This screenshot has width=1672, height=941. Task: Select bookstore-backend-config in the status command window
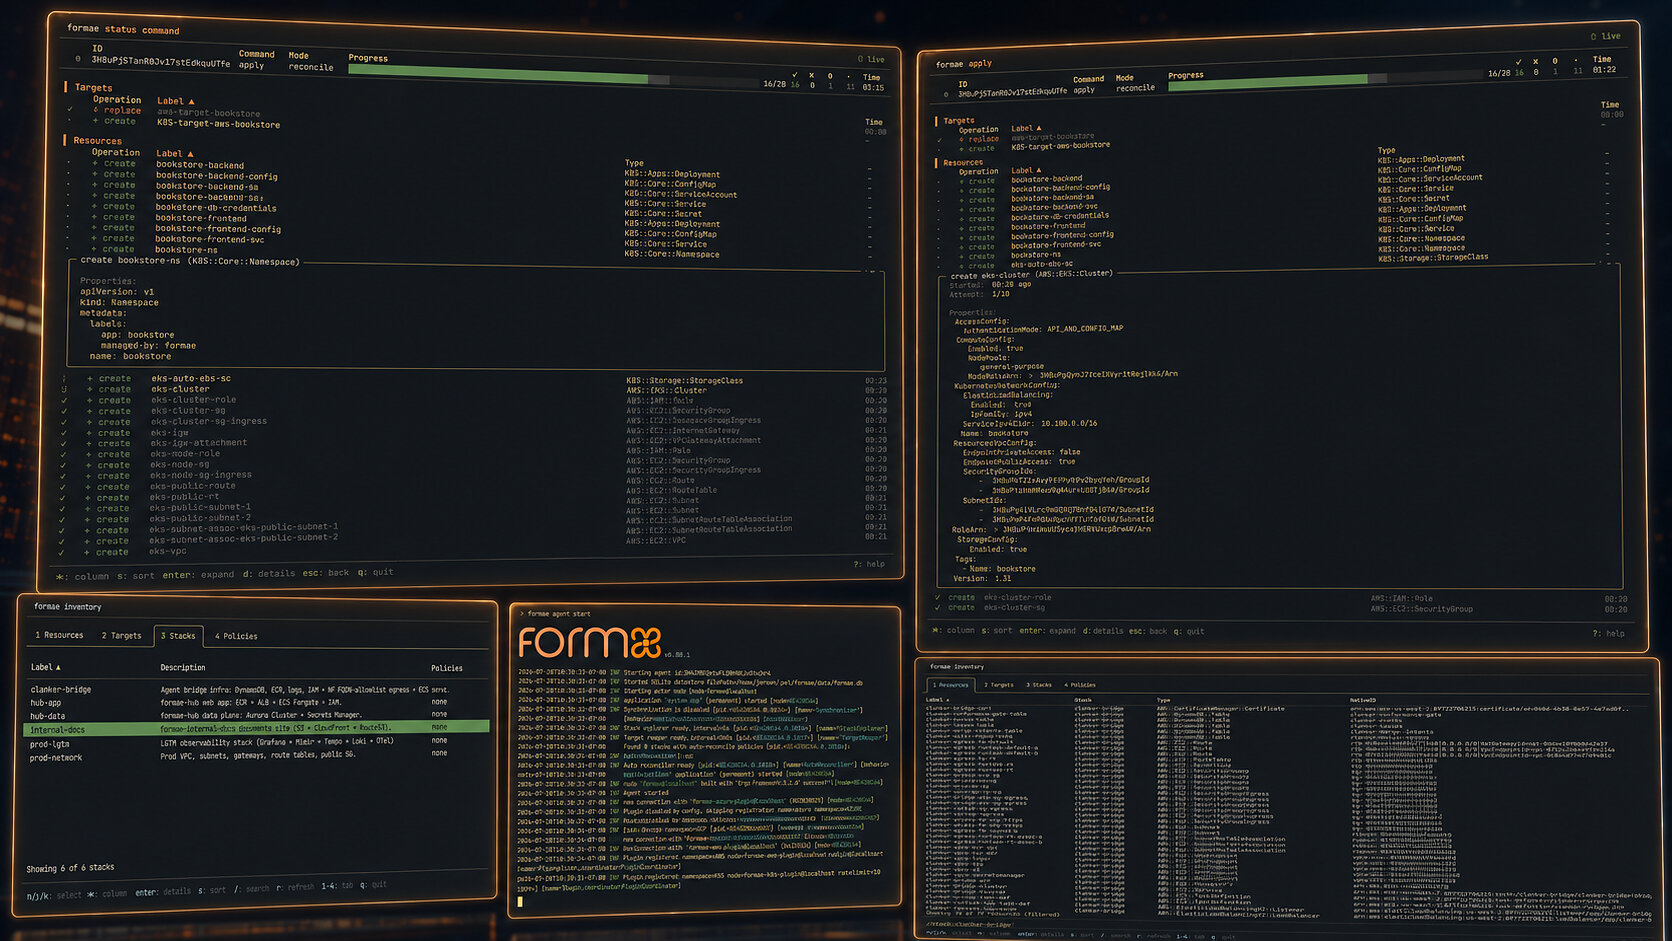pos(217,176)
